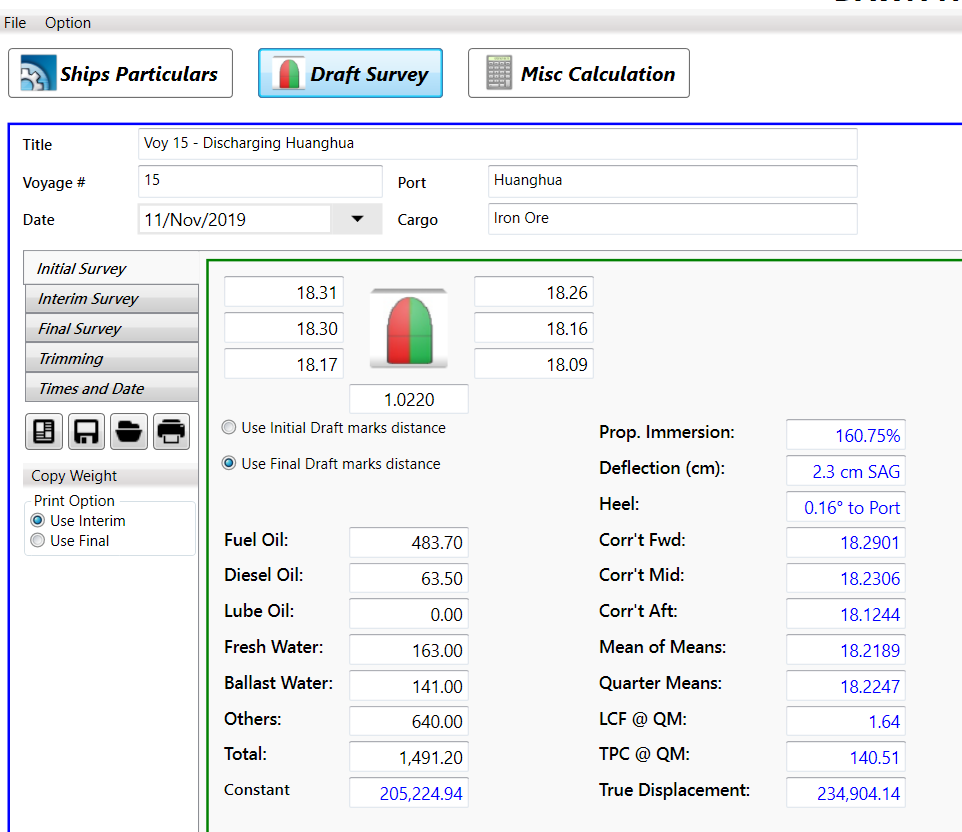Open the Trimming tab
962x832 pixels.
pos(111,359)
